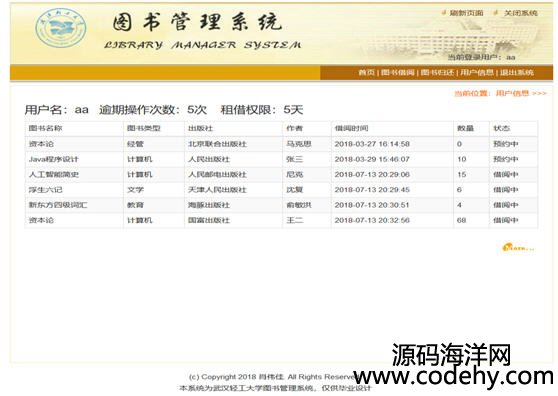Open 图书归还 in the navigation bar
This screenshot has width=558, height=396.
coord(437,73)
